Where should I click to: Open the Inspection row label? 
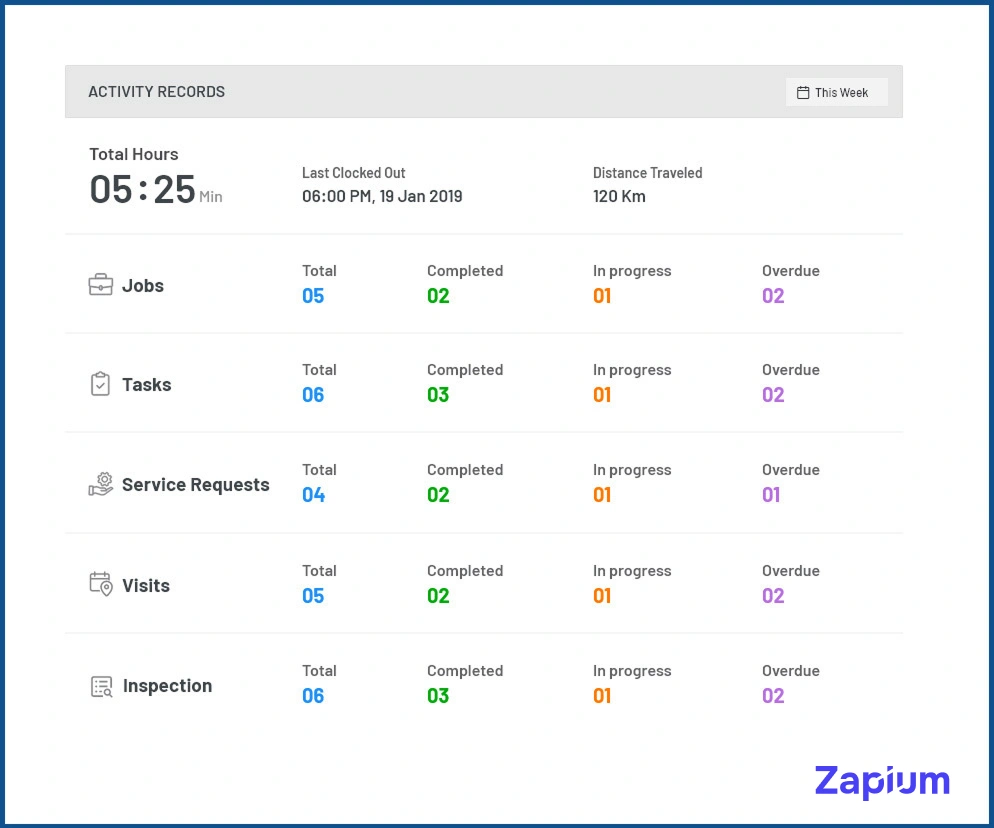click(167, 686)
